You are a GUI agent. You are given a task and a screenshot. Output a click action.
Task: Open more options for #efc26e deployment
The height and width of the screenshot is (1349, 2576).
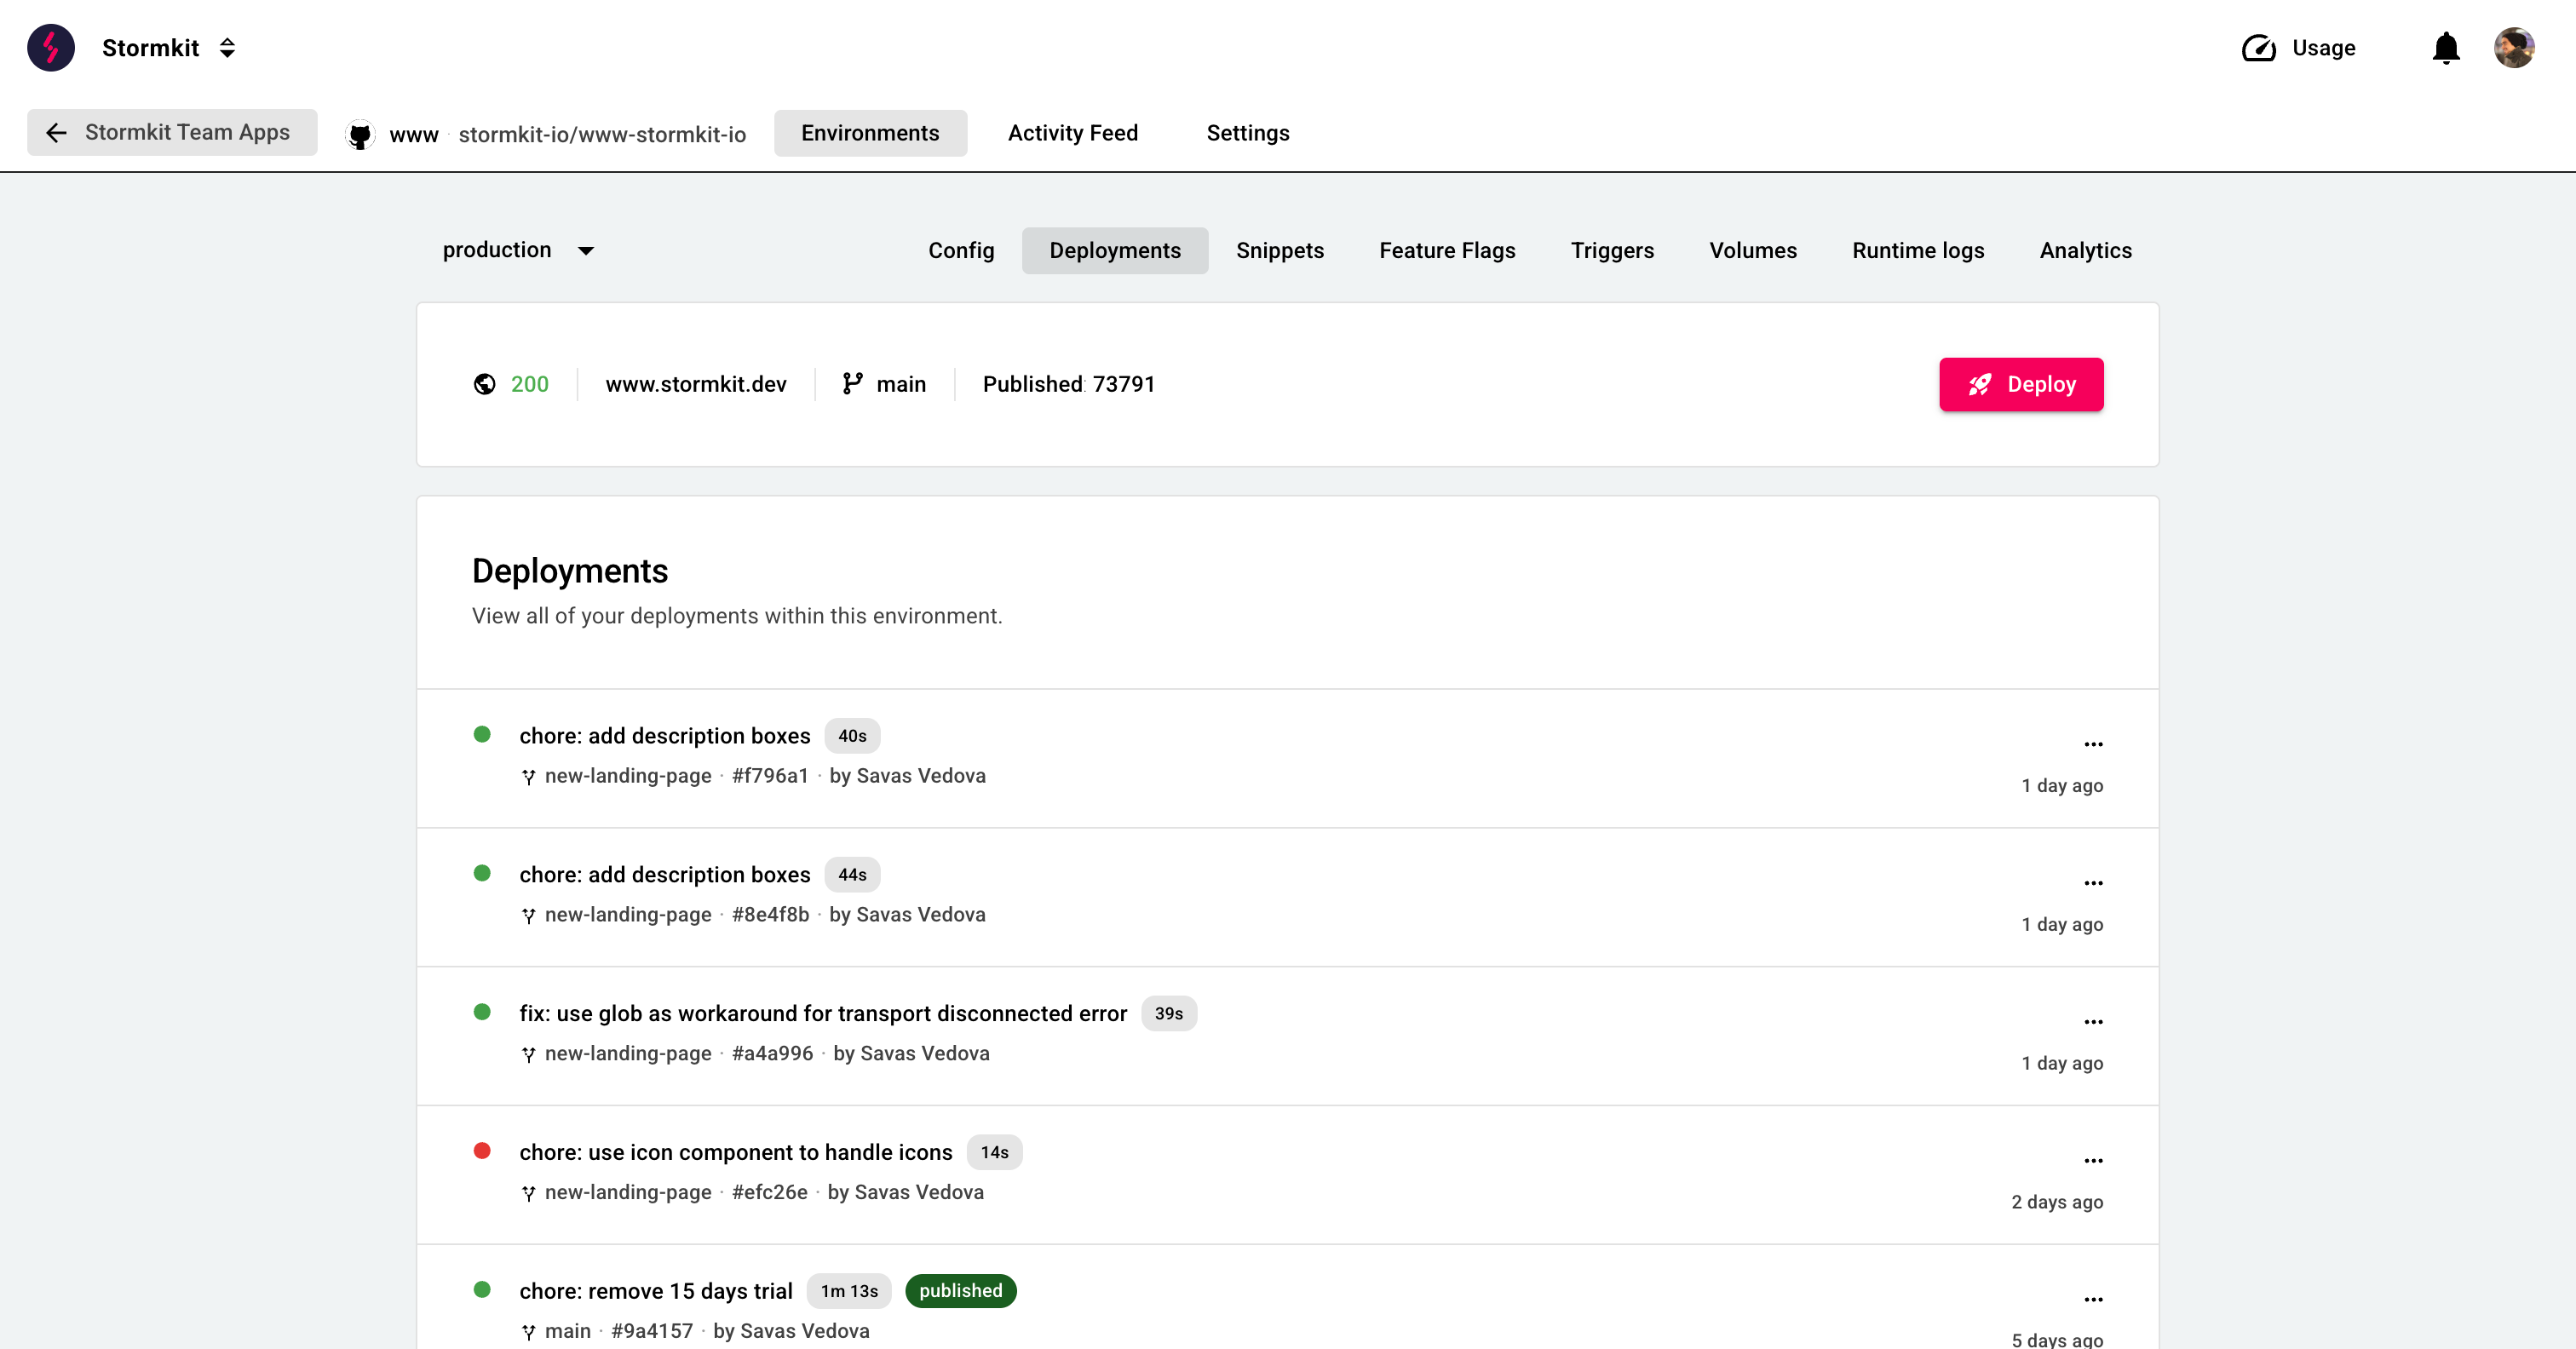point(2092,1161)
